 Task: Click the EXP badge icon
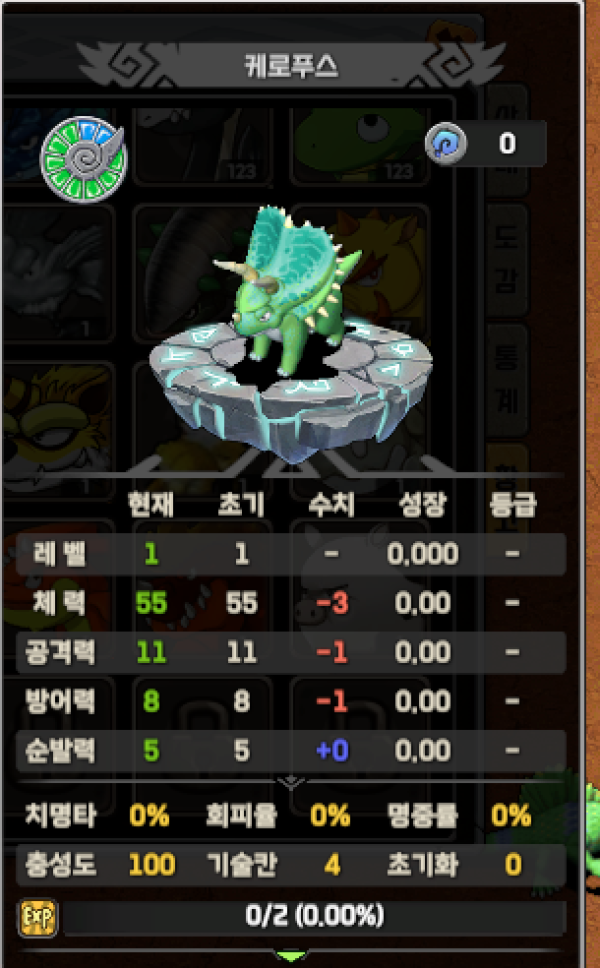[38, 918]
